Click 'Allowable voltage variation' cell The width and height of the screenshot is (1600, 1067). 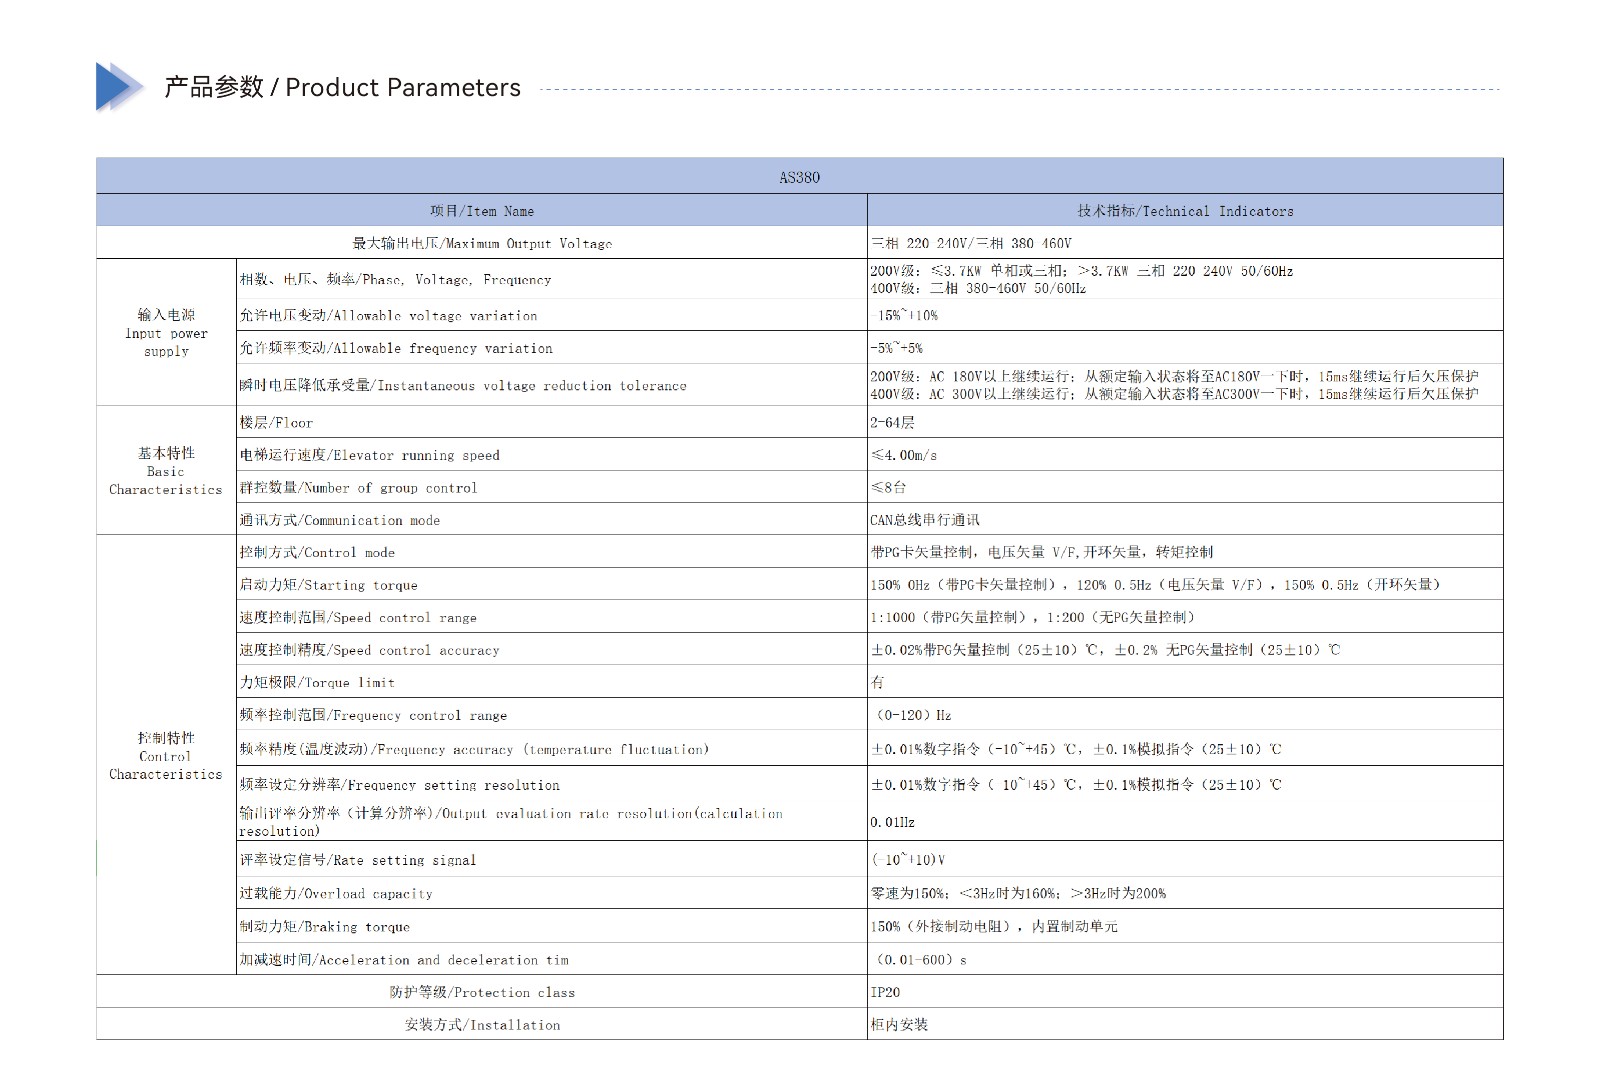[552, 315]
